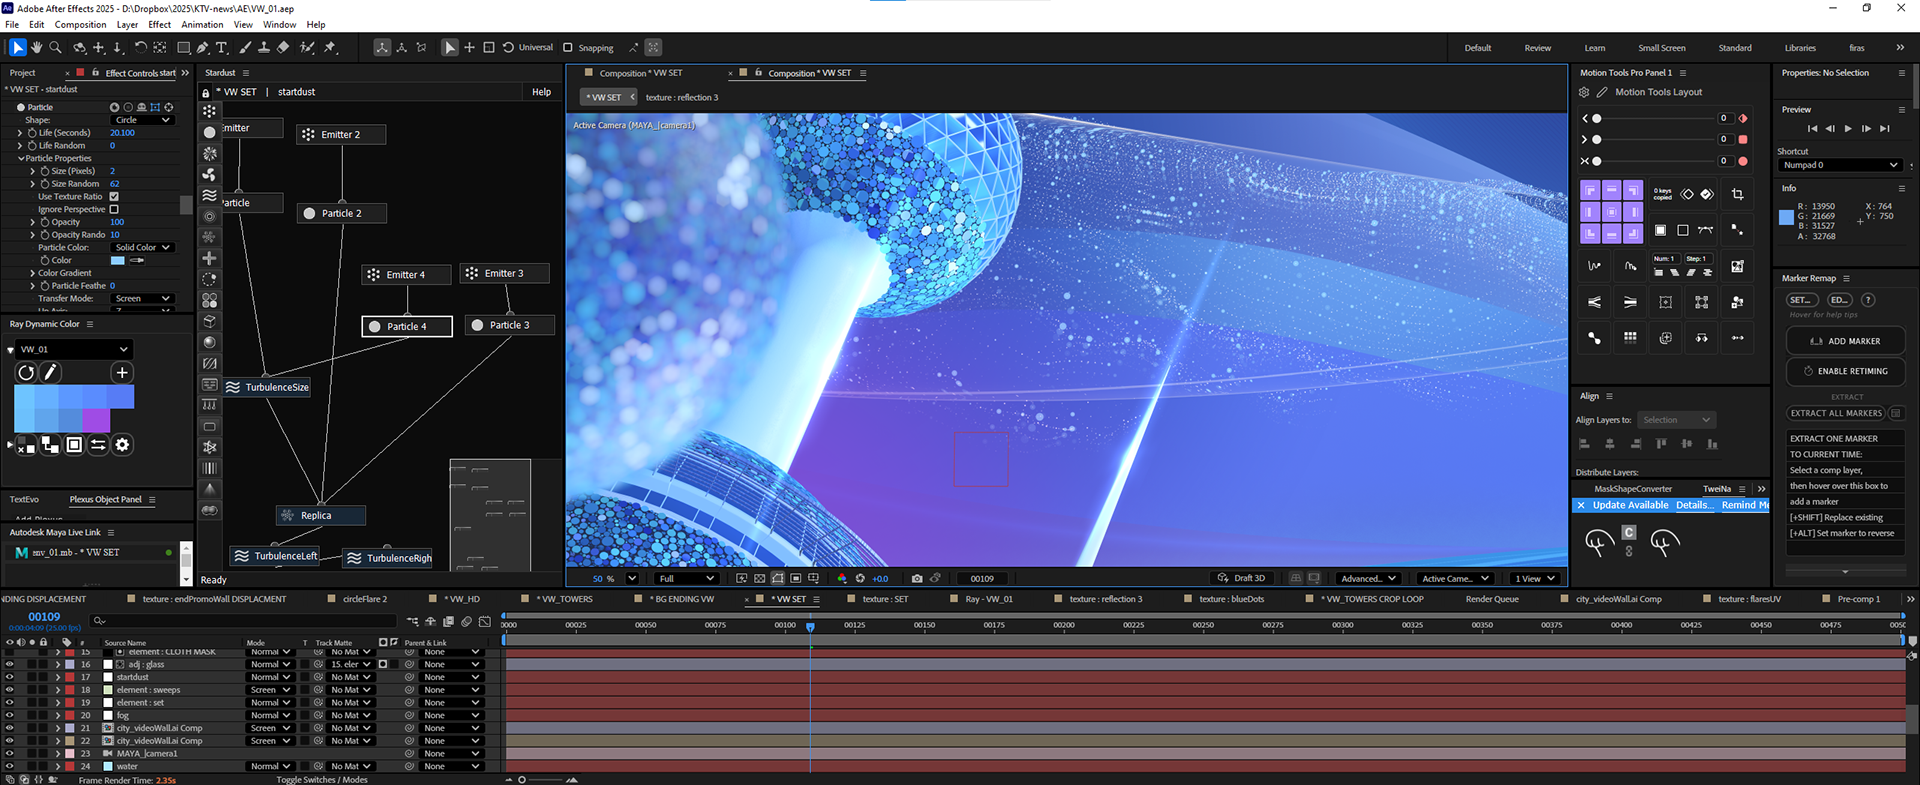Open the VW_01 palette dropdown
Image resolution: width=1920 pixels, height=785 pixels.
pos(74,349)
